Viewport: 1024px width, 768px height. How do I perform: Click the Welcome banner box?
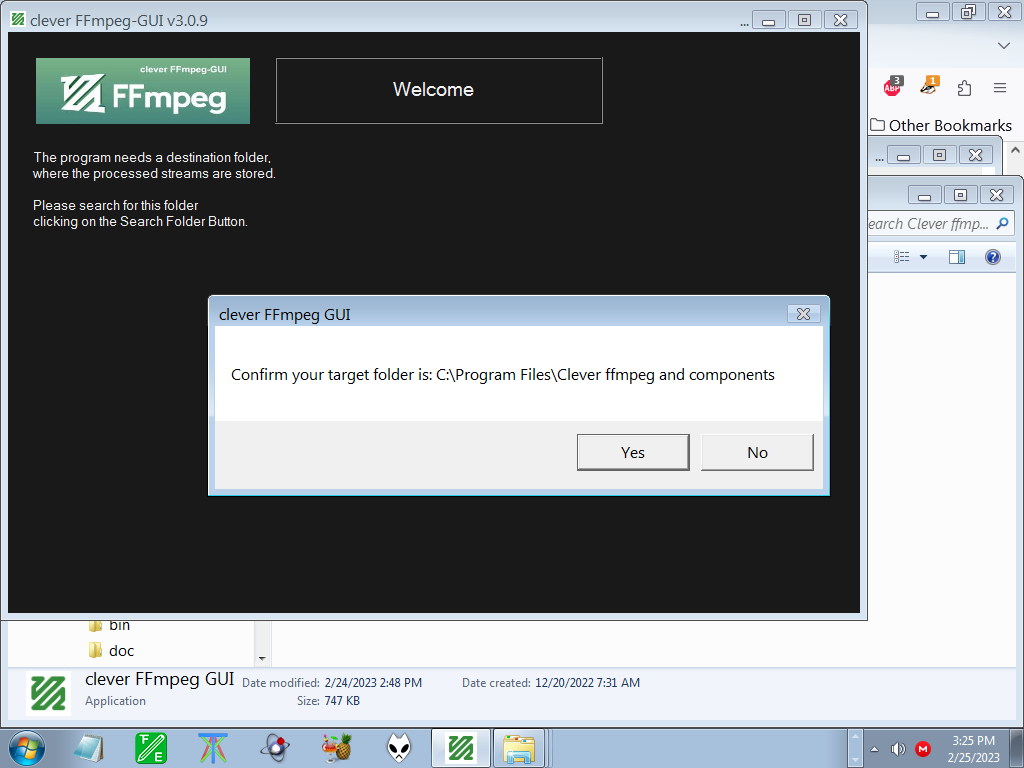pos(439,90)
